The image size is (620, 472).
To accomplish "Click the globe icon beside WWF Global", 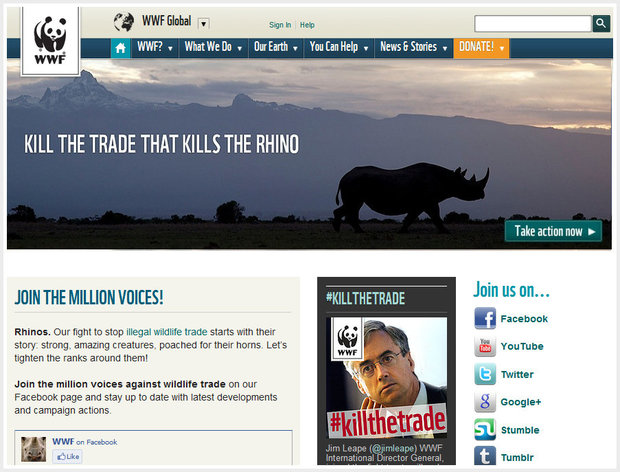I will tap(124, 22).
